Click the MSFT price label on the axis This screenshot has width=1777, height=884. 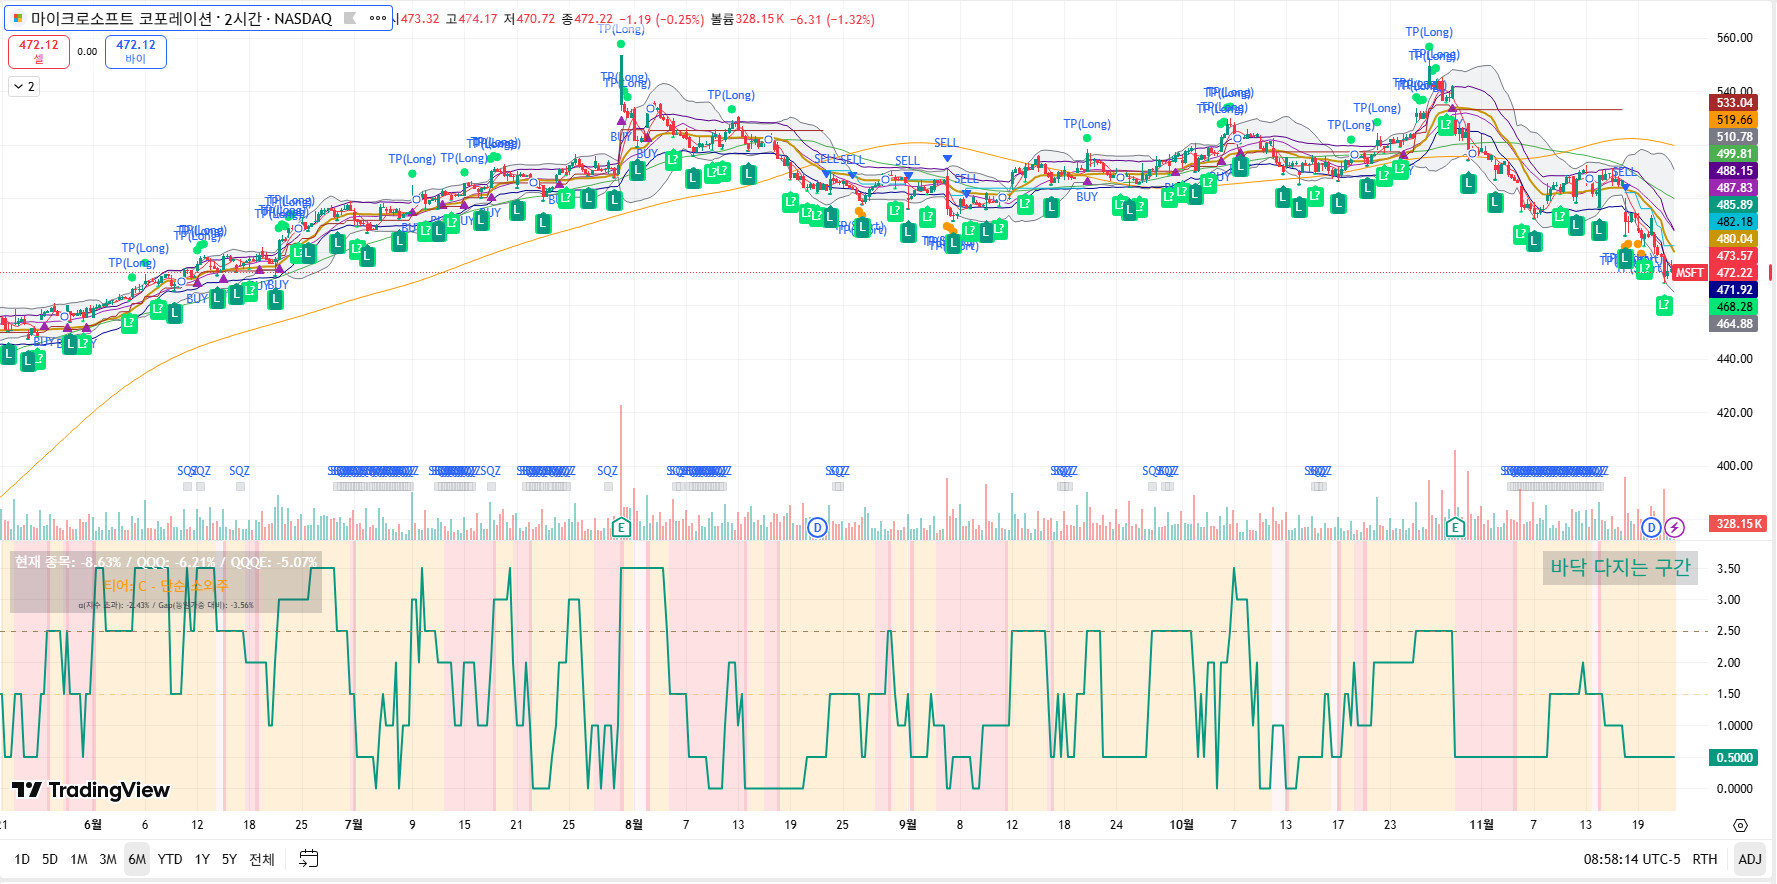click(x=1689, y=273)
